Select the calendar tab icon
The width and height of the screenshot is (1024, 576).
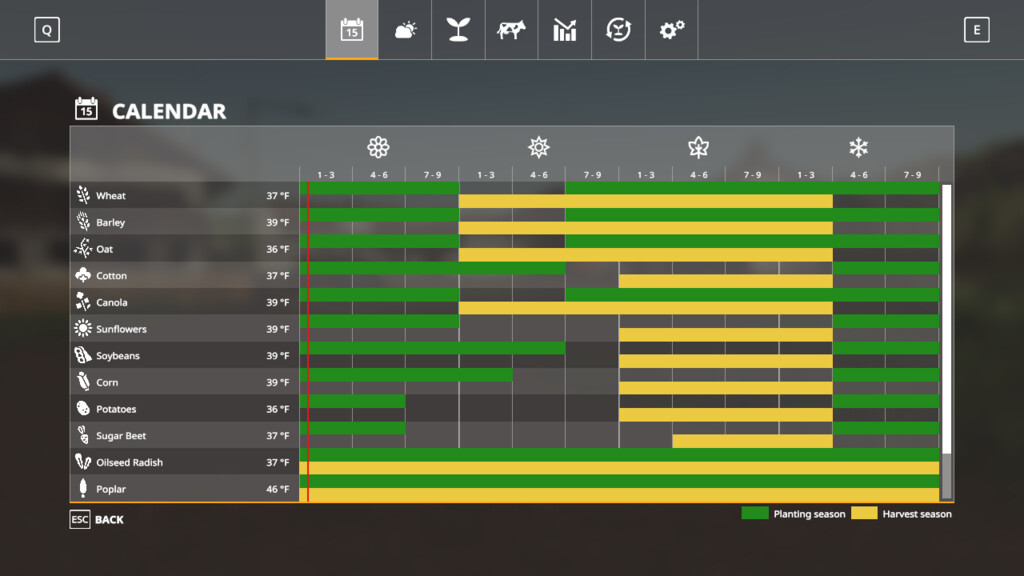(x=352, y=30)
